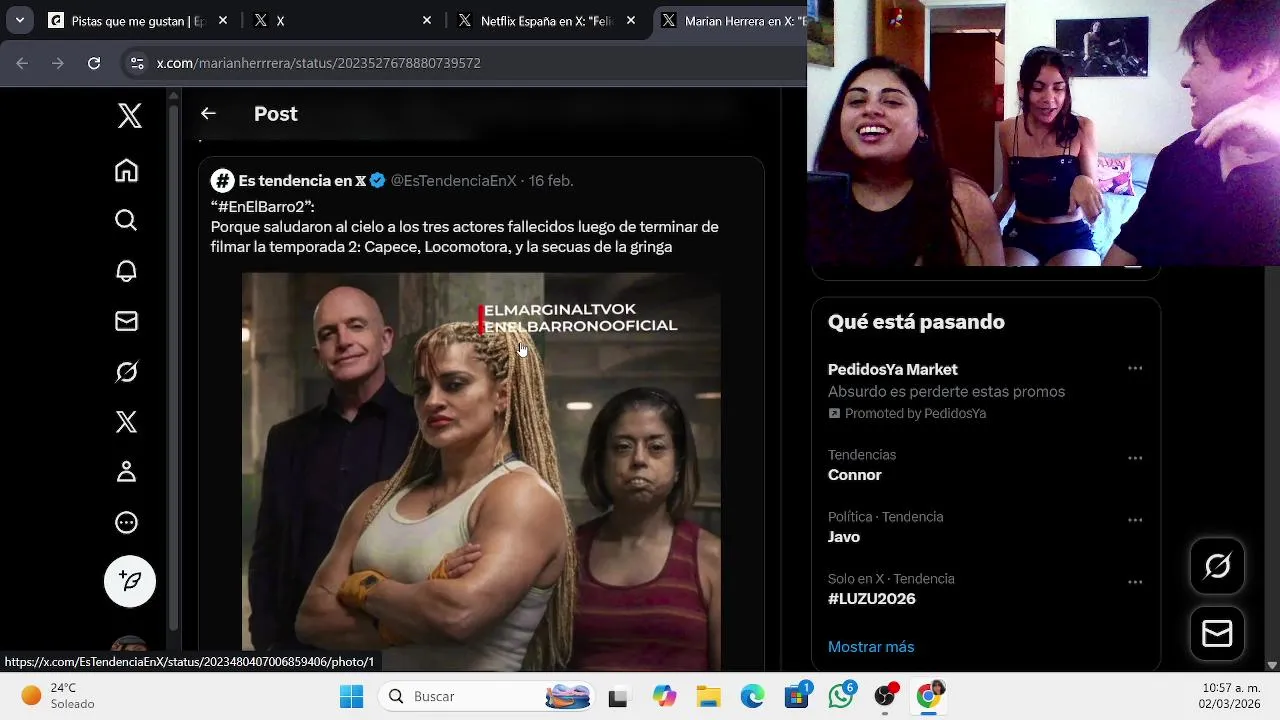
Task: Reload the current page
Action: point(94,63)
